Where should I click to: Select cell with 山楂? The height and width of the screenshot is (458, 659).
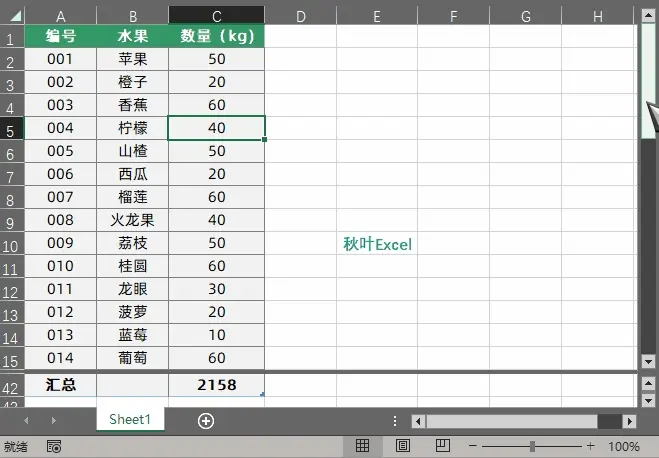click(132, 151)
